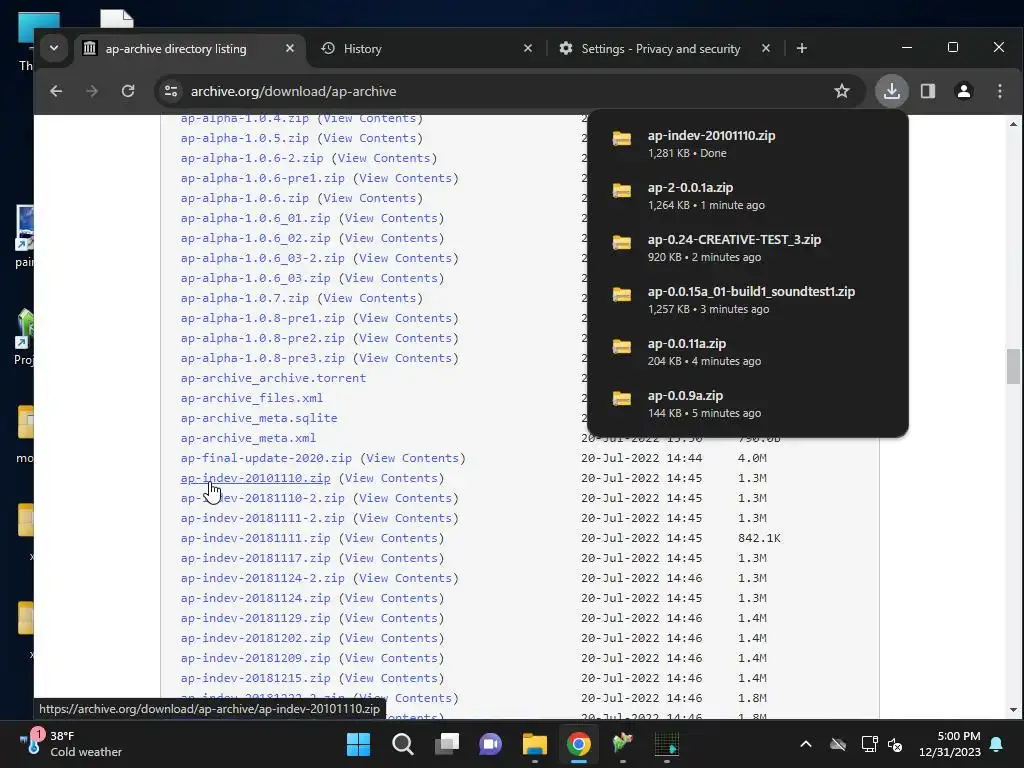1024x768 pixels.
Task: Open ap-0.0.9a.zip download entry
Action: 748,404
